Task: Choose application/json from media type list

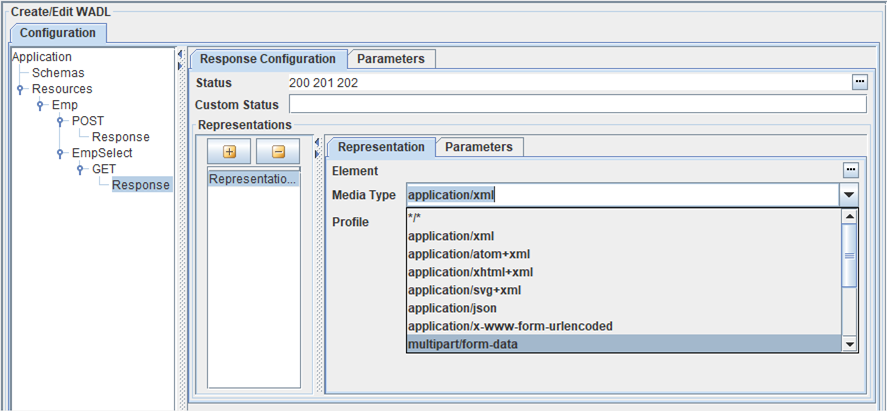Action: 443,308
